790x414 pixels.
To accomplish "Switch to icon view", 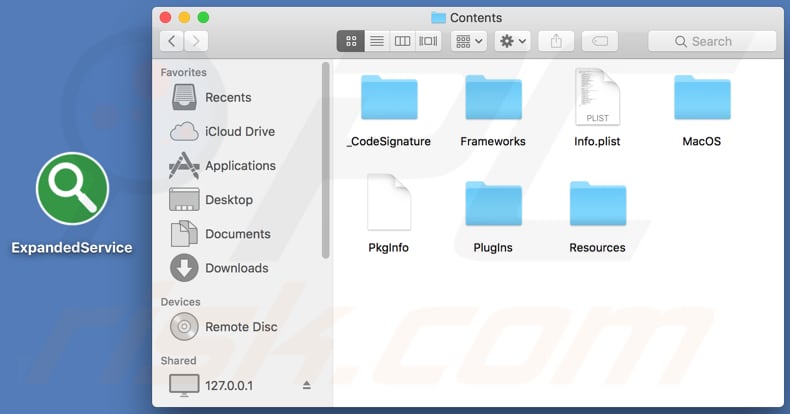I will [x=351, y=41].
